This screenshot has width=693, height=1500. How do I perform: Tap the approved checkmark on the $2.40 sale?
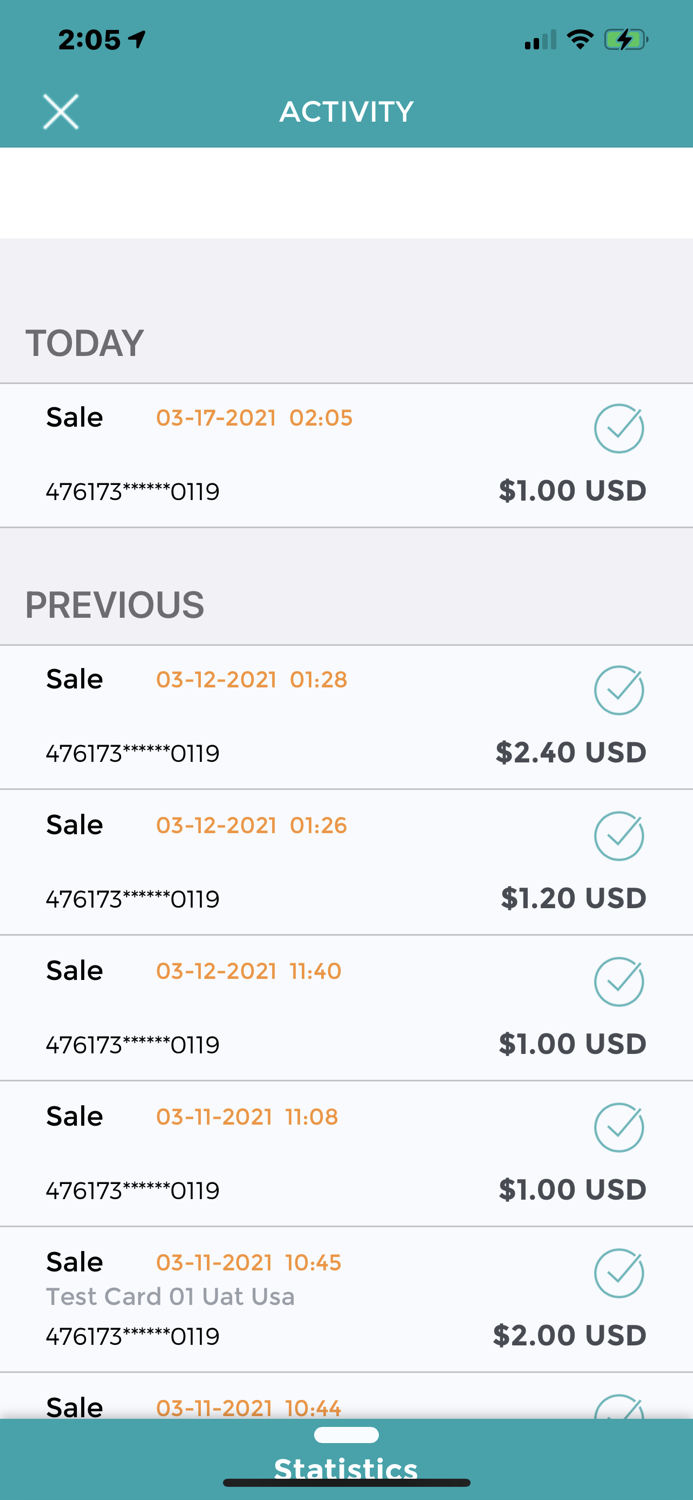click(x=618, y=690)
